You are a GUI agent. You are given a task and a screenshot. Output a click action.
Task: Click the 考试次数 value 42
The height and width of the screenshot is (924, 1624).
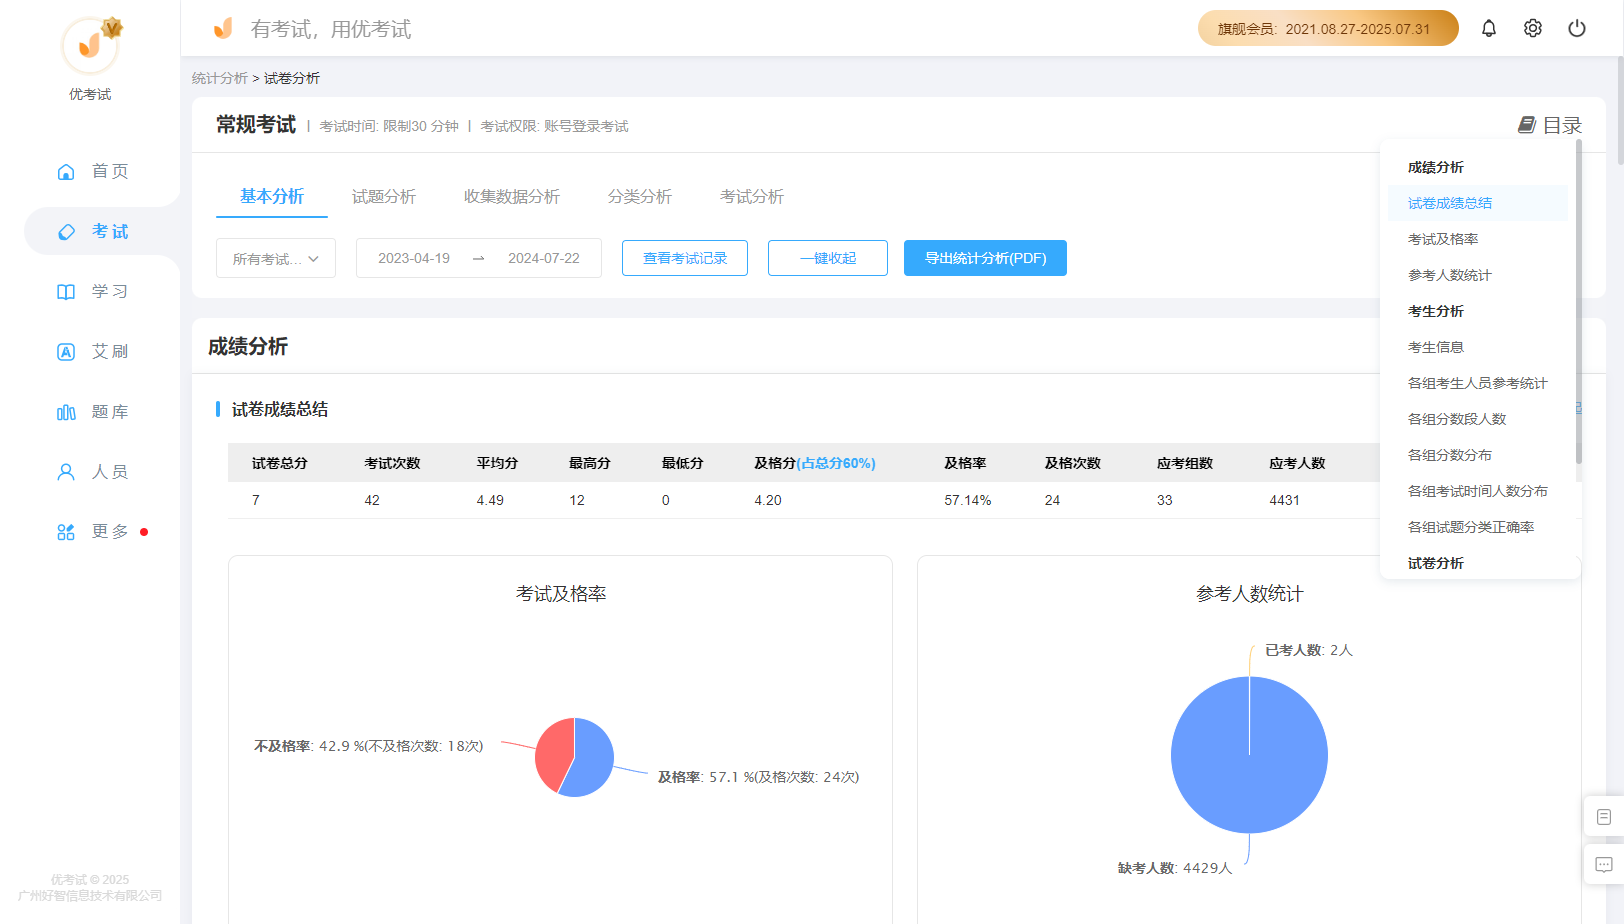[372, 500]
